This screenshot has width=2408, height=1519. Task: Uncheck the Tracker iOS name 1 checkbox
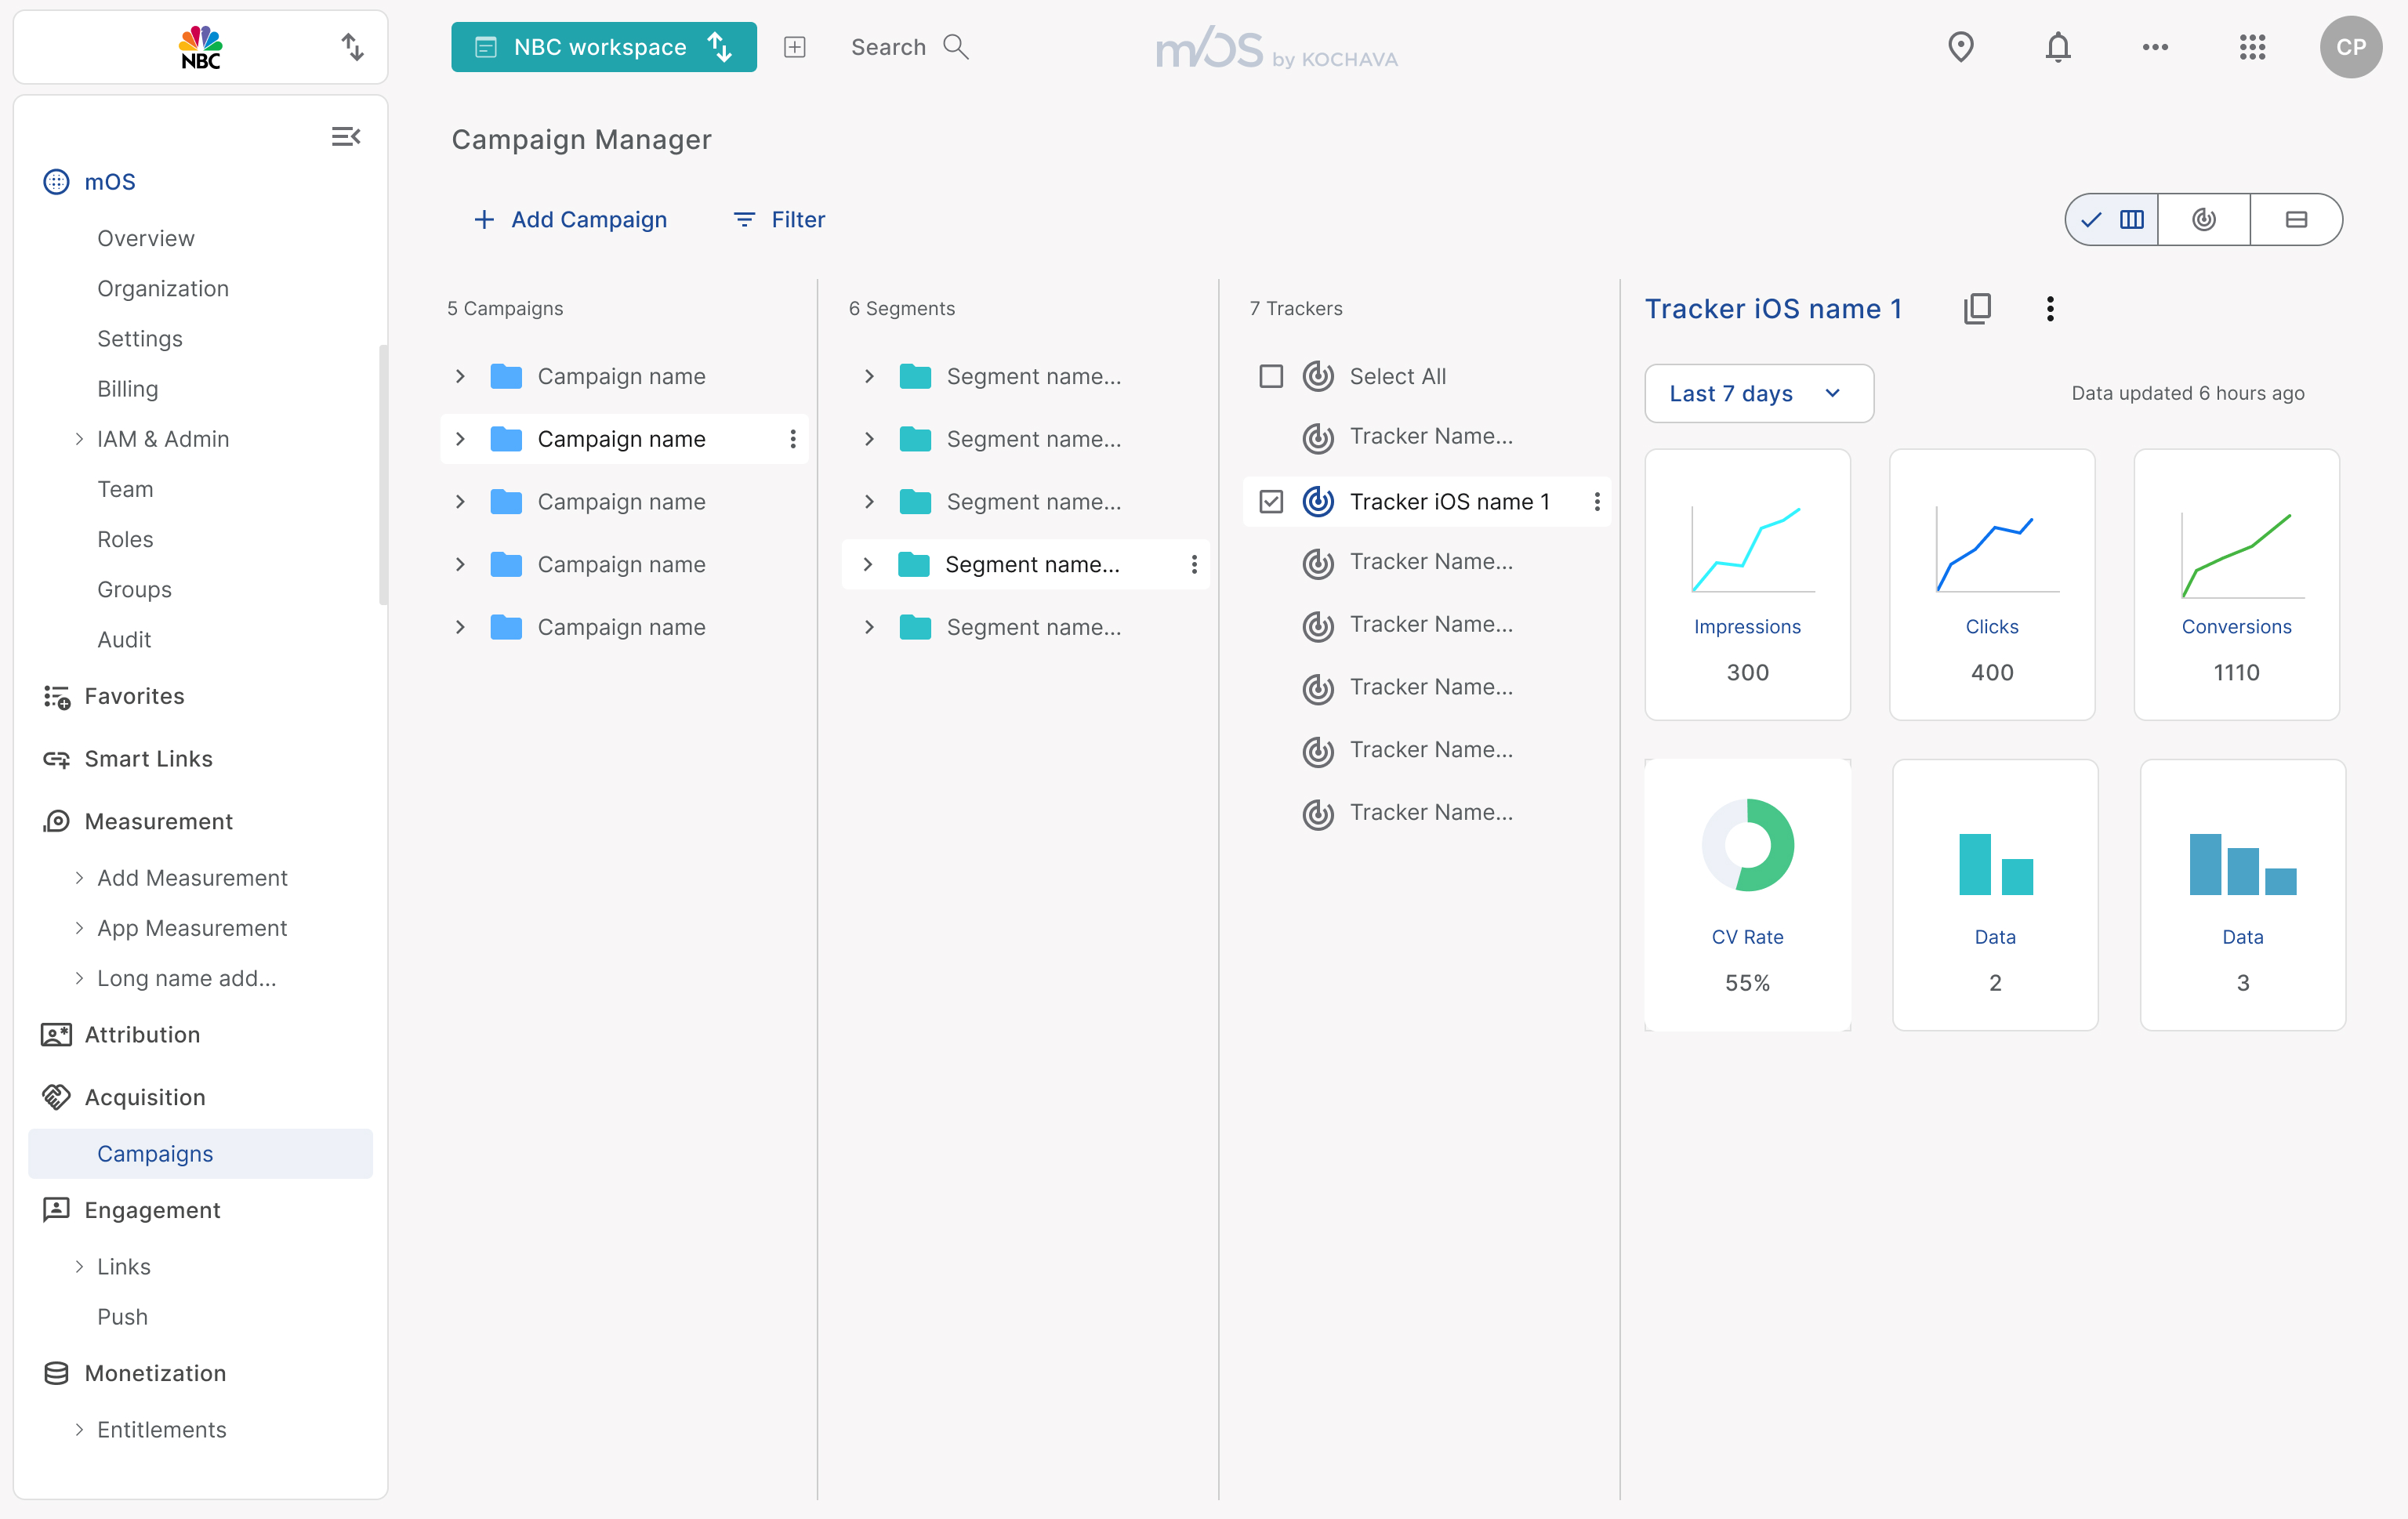pyautogui.click(x=1270, y=501)
